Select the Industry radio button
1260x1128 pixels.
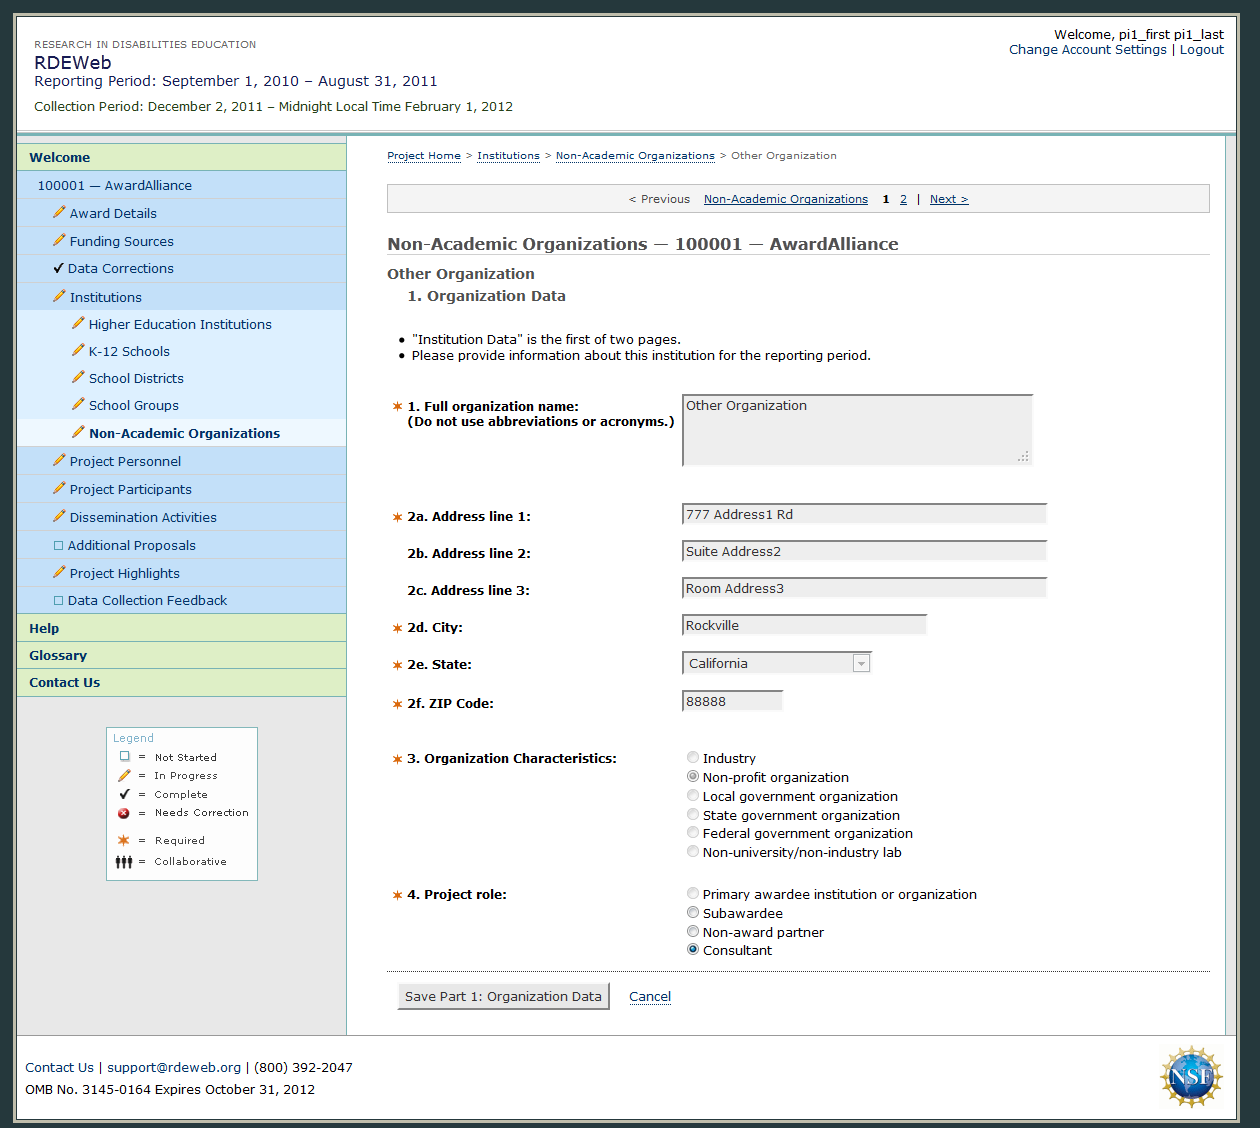(x=693, y=758)
